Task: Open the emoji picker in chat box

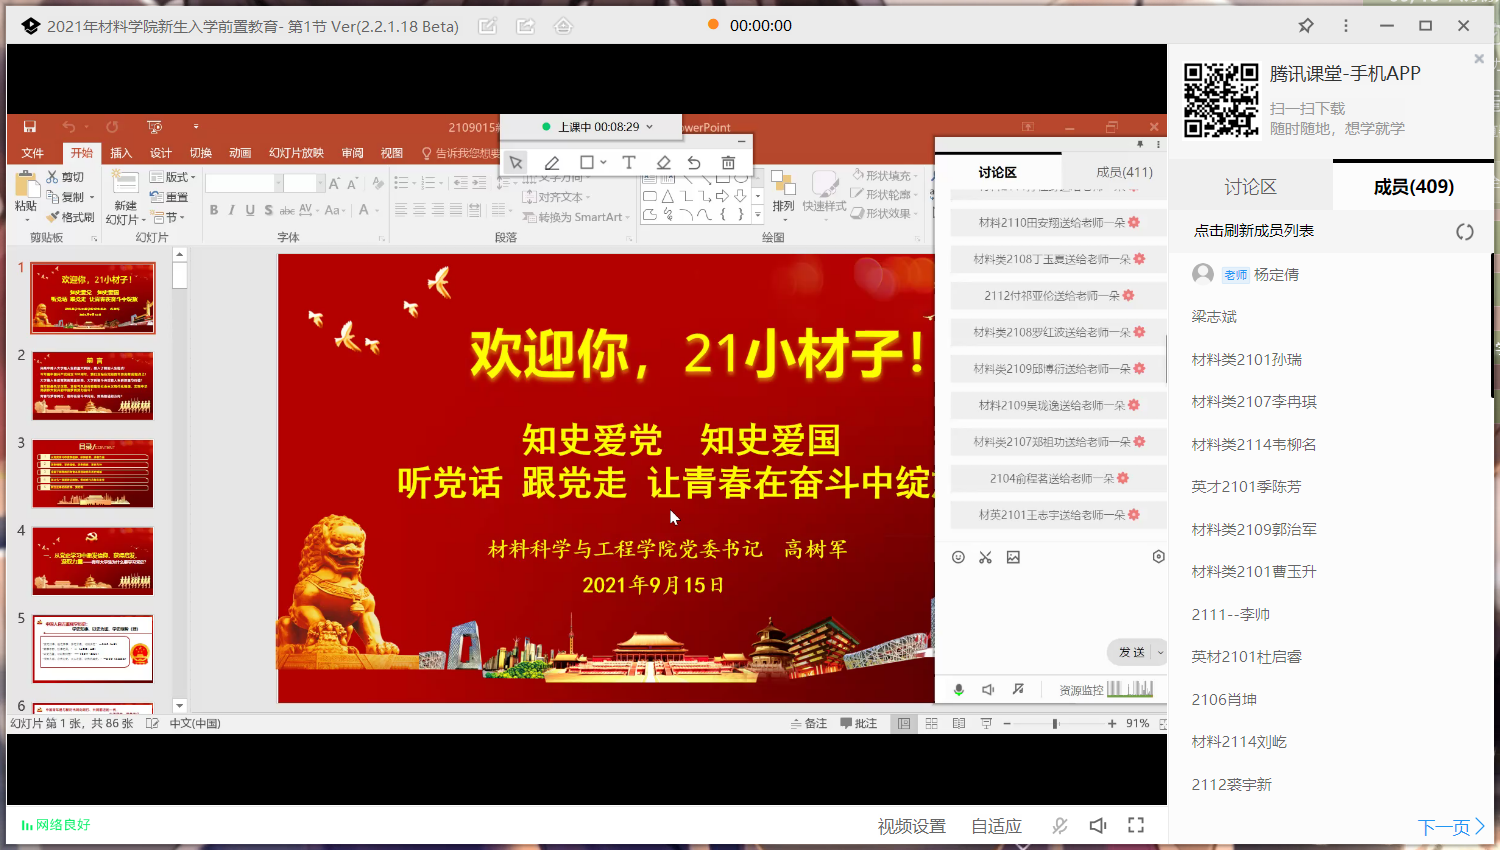Action: pyautogui.click(x=958, y=557)
